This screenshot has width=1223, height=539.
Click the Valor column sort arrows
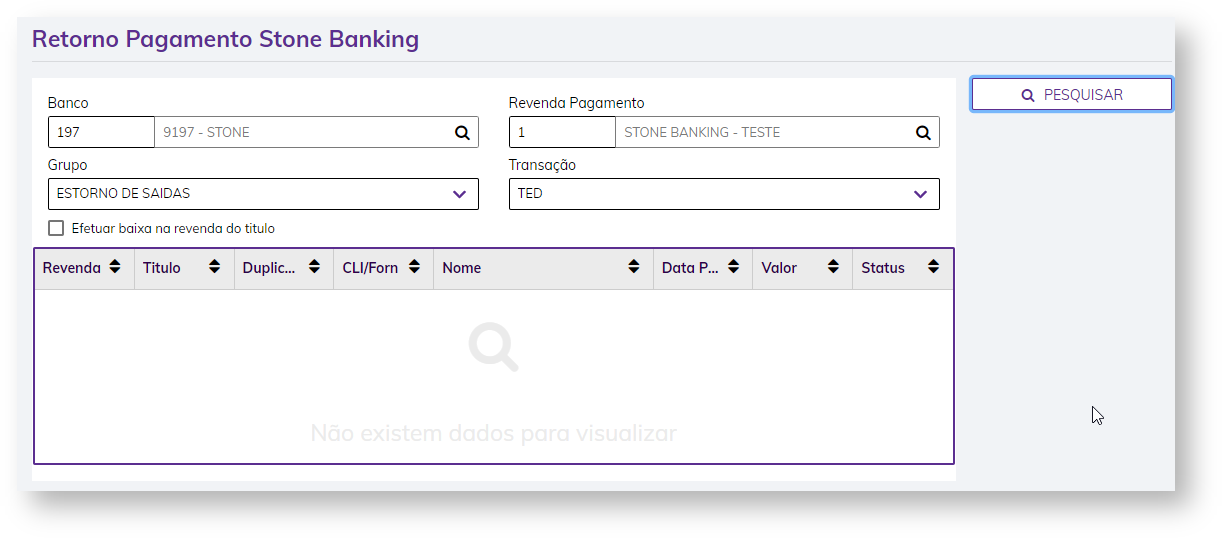tap(834, 268)
